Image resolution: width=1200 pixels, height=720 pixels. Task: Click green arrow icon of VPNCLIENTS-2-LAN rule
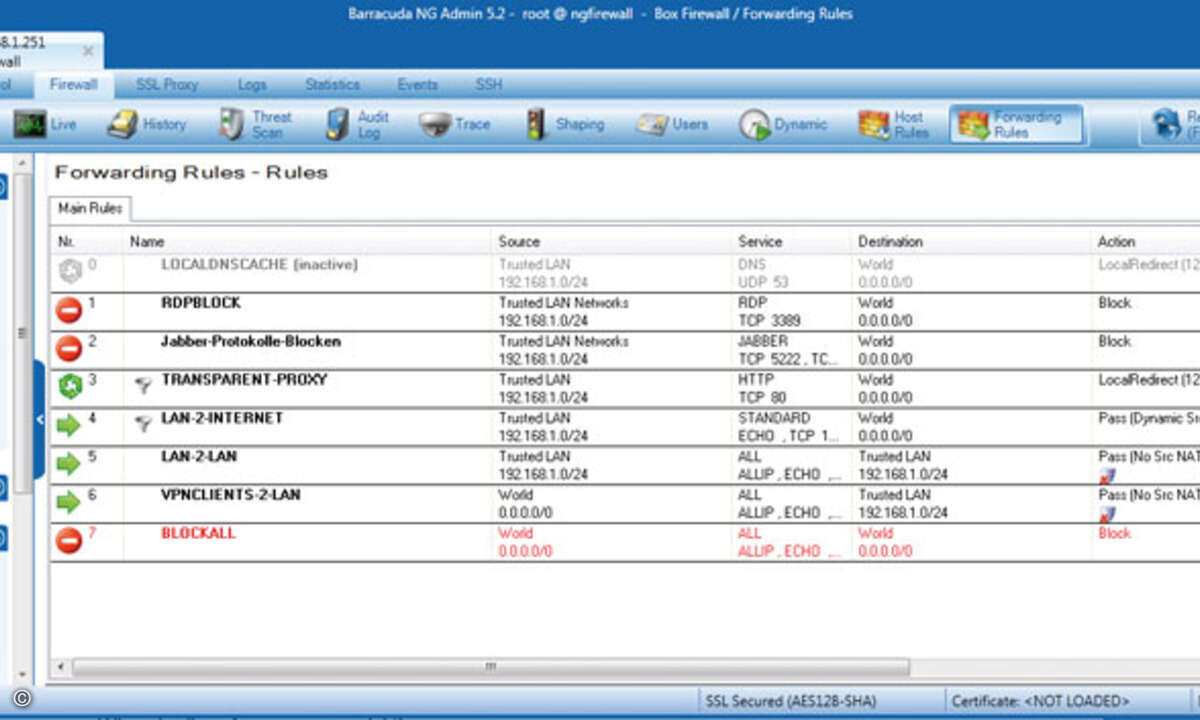(x=68, y=502)
